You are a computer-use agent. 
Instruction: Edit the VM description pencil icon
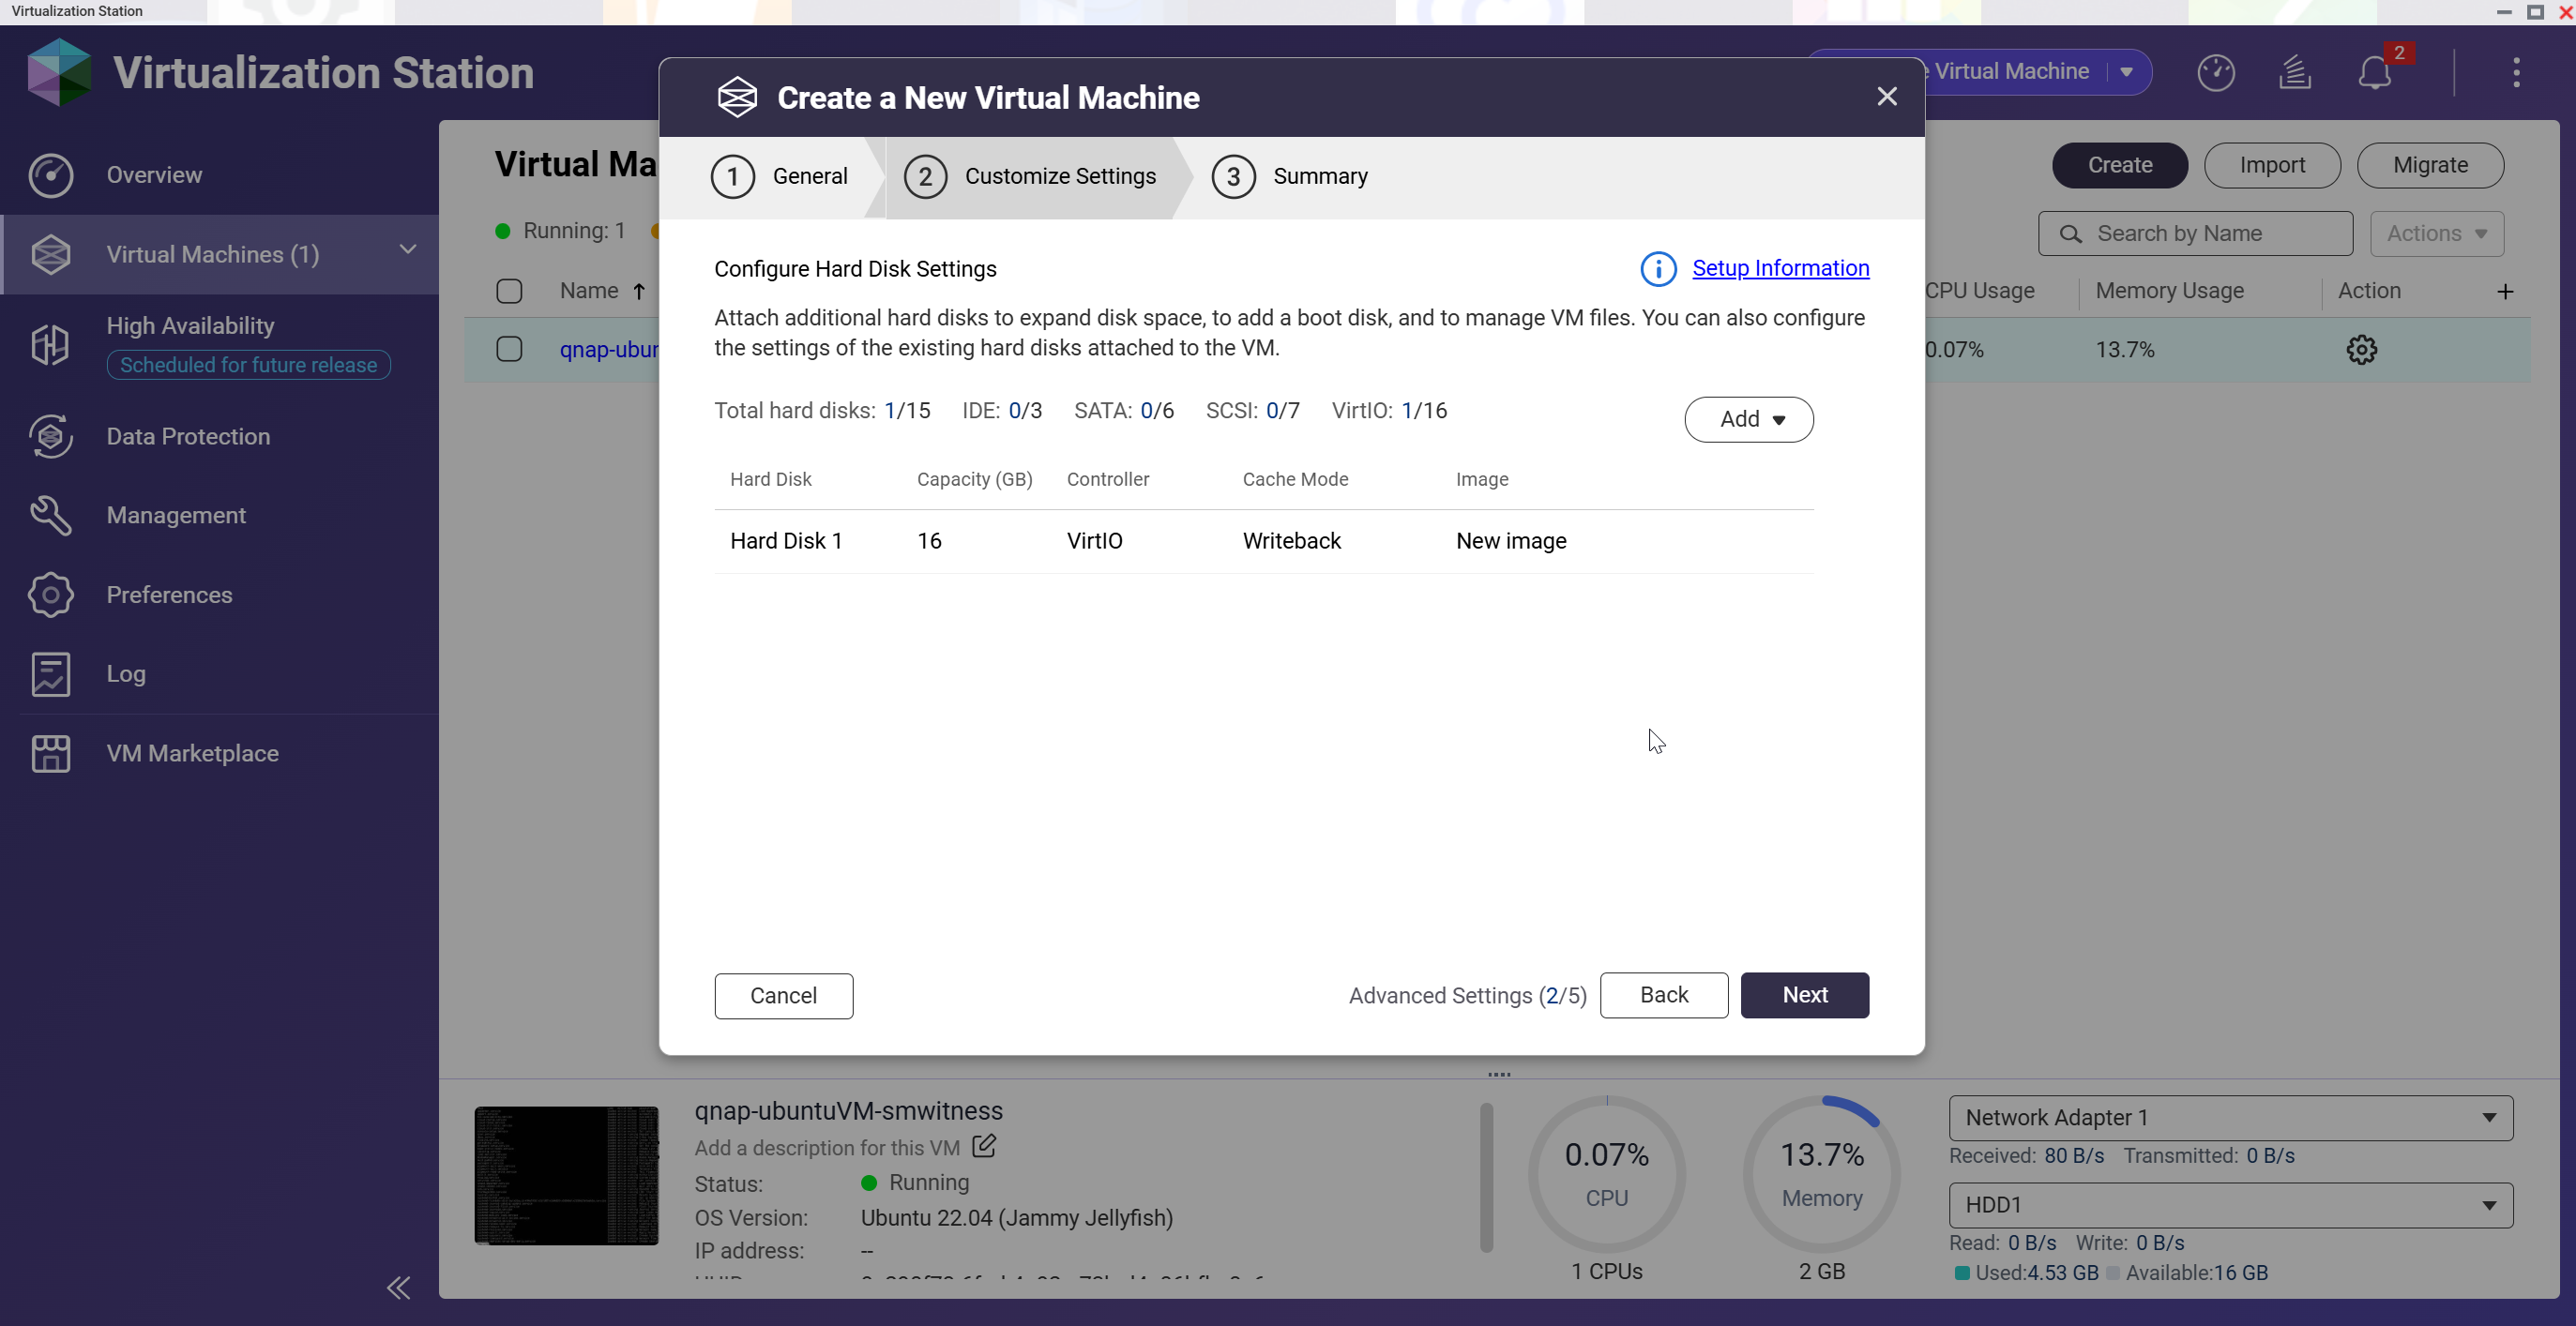983,1146
